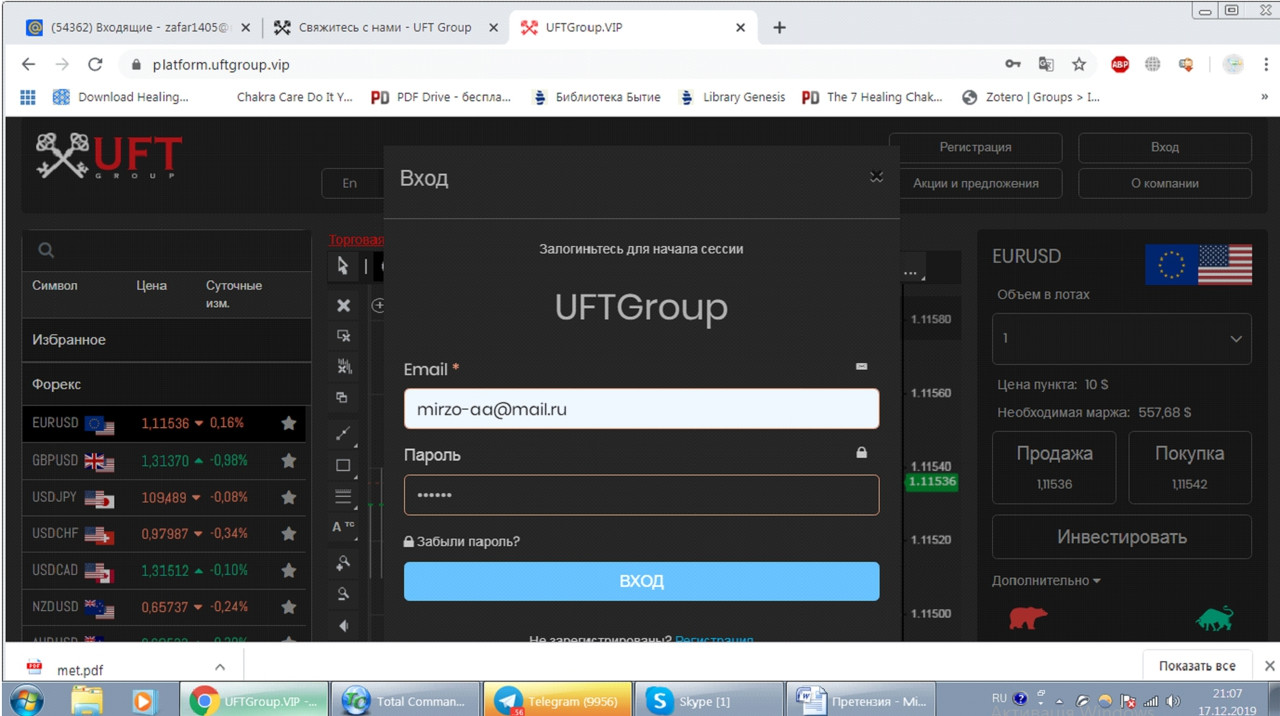Click the Windows Start button

(x=28, y=701)
